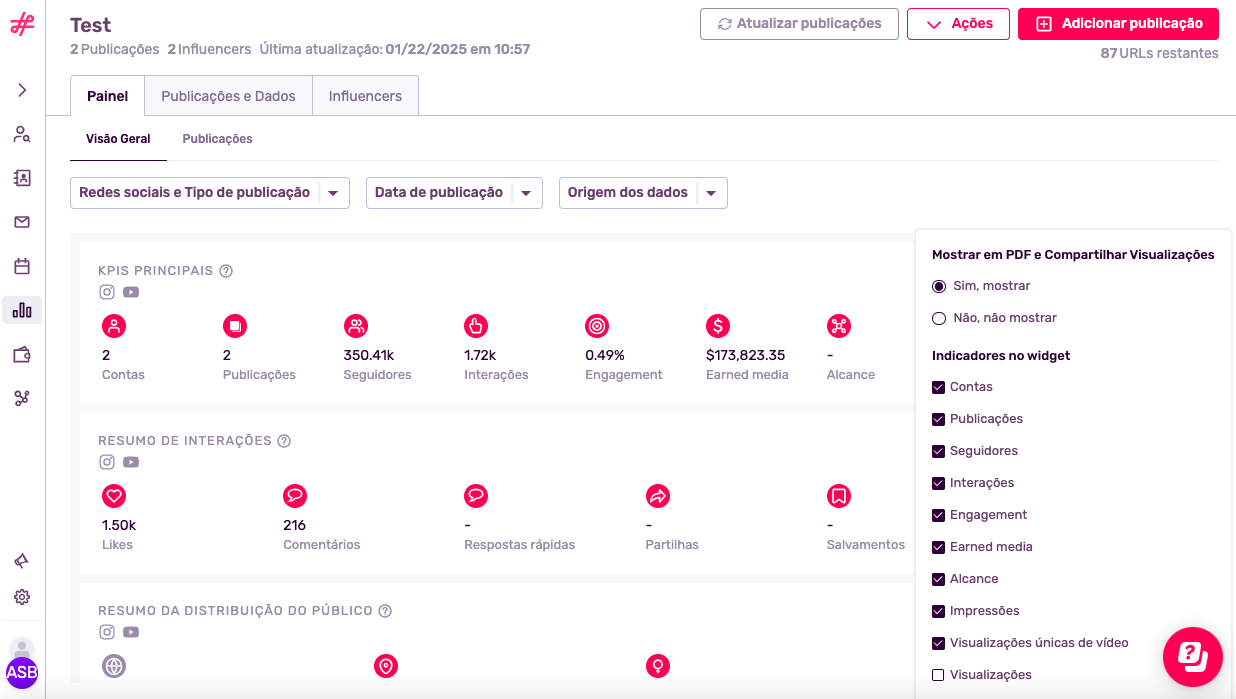Switch to the Influencers tab
Image resolution: width=1236 pixels, height=699 pixels.
tap(365, 96)
